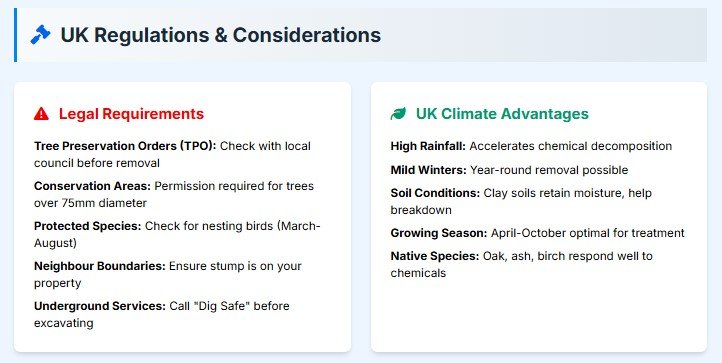Click the April-October optimal for treatment text

pos(588,233)
